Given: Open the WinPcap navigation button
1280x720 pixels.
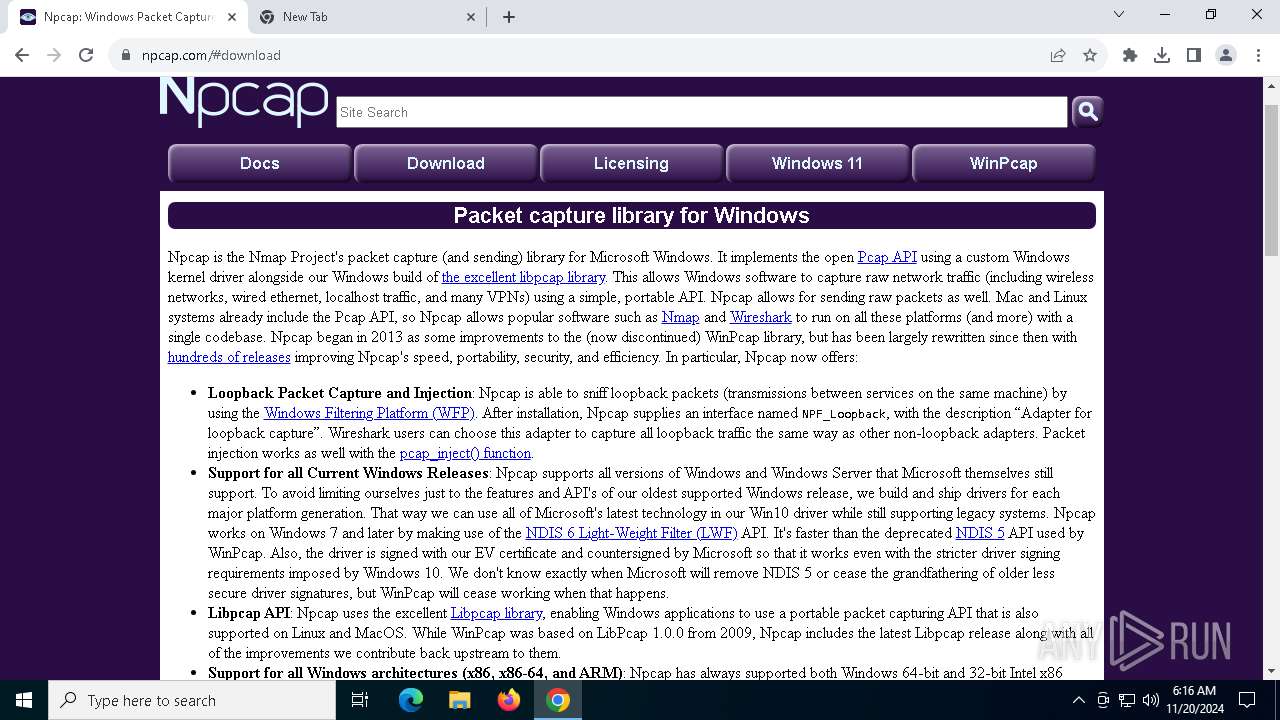Looking at the screenshot, I should pos(1003,163).
